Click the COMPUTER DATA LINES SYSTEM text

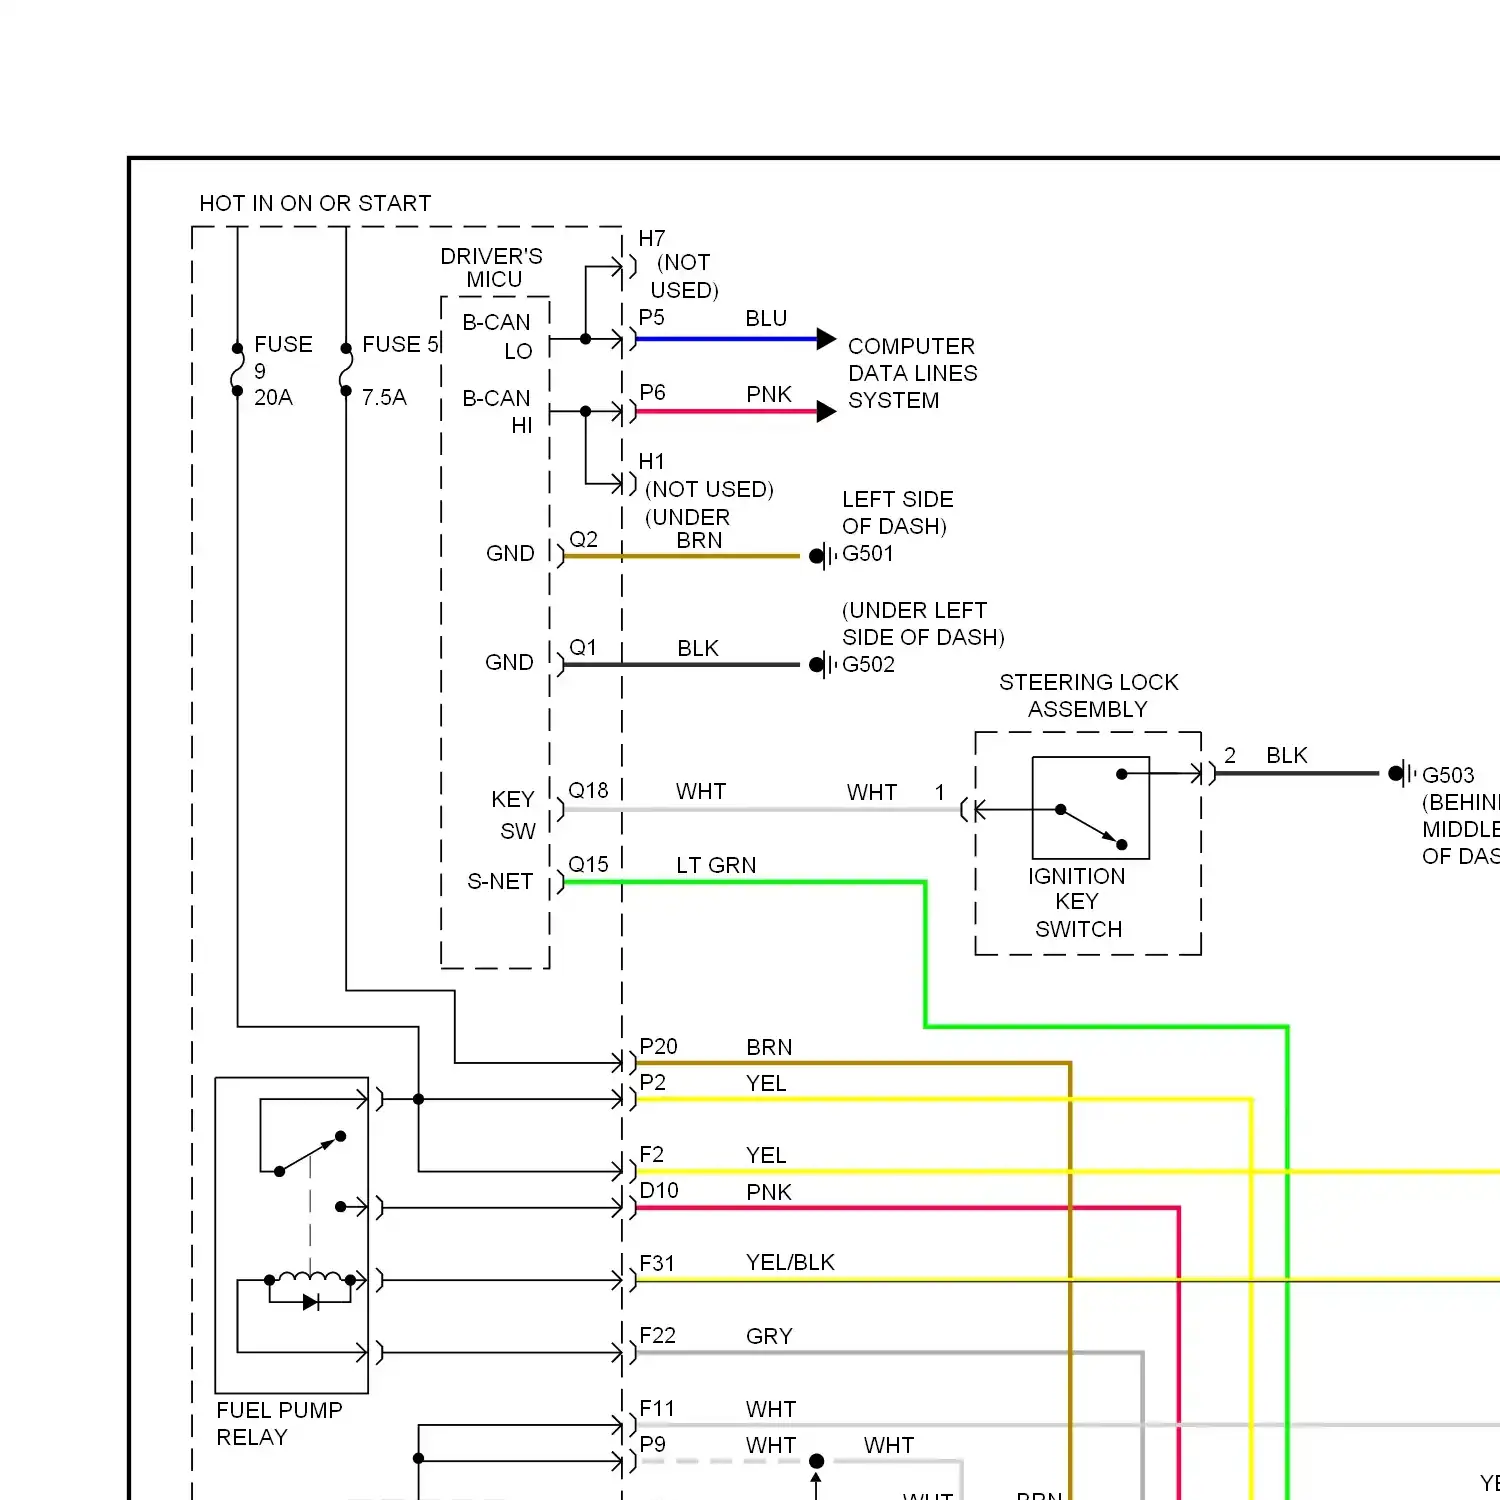913,373
